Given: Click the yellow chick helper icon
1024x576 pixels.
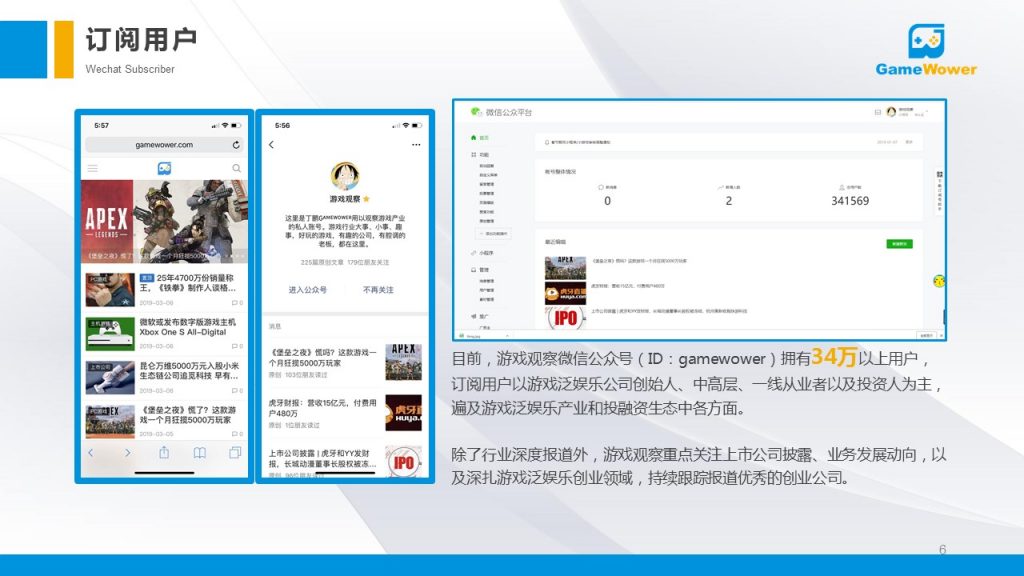Looking at the screenshot, I should (939, 281).
